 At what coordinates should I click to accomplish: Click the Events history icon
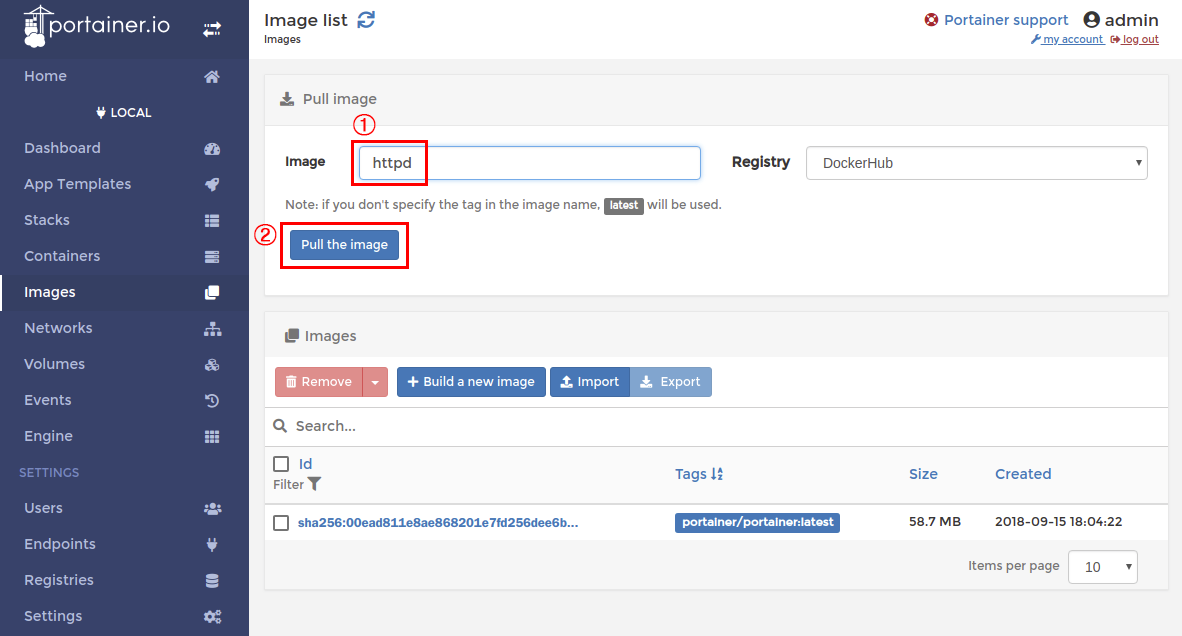[x=211, y=401]
